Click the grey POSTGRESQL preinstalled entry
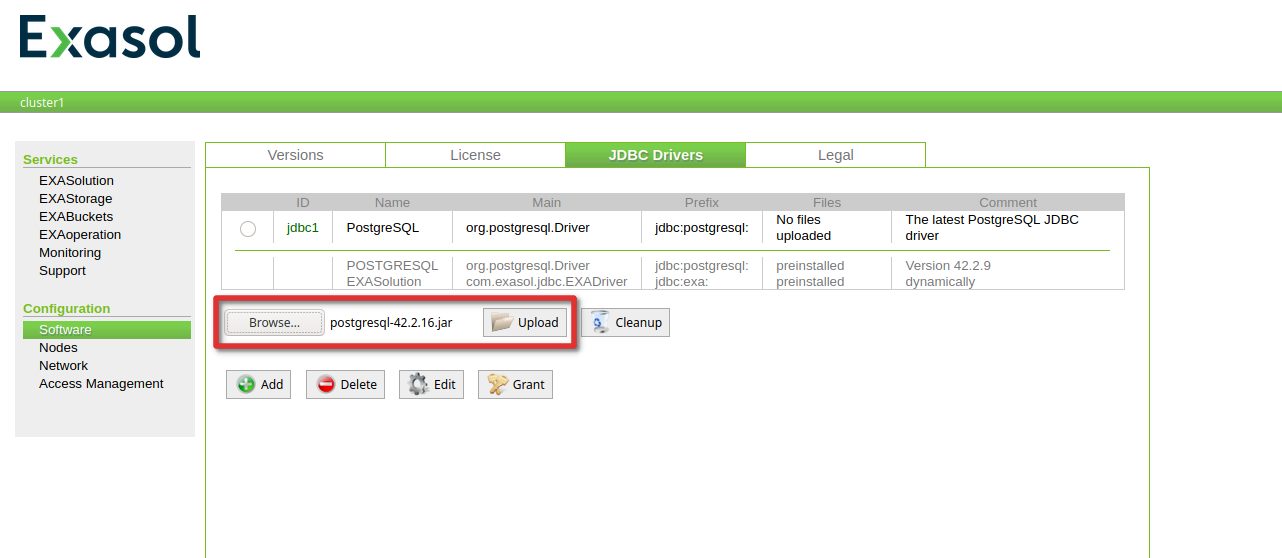The width and height of the screenshot is (1282, 558). coord(392,266)
